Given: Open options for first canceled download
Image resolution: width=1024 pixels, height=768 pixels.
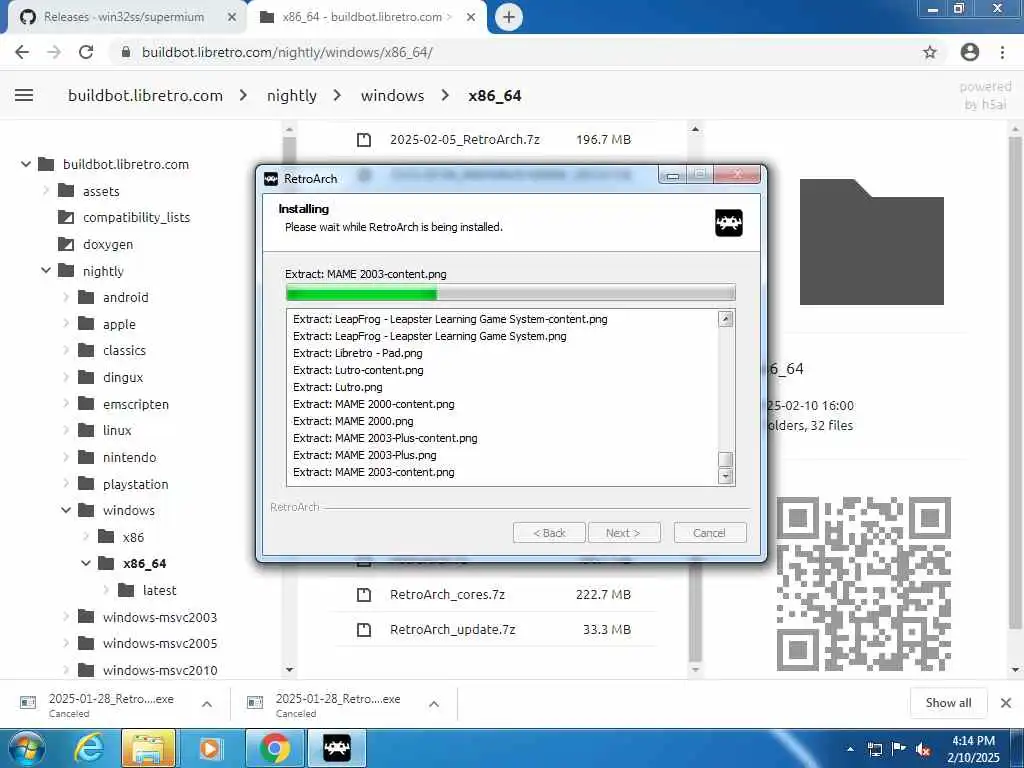Looking at the screenshot, I should (x=206, y=704).
